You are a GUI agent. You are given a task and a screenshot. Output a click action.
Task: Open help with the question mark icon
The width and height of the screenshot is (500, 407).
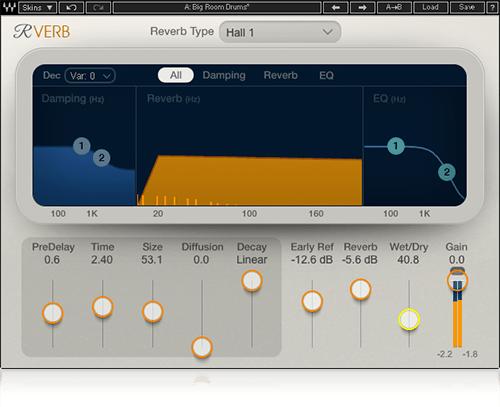point(492,7)
